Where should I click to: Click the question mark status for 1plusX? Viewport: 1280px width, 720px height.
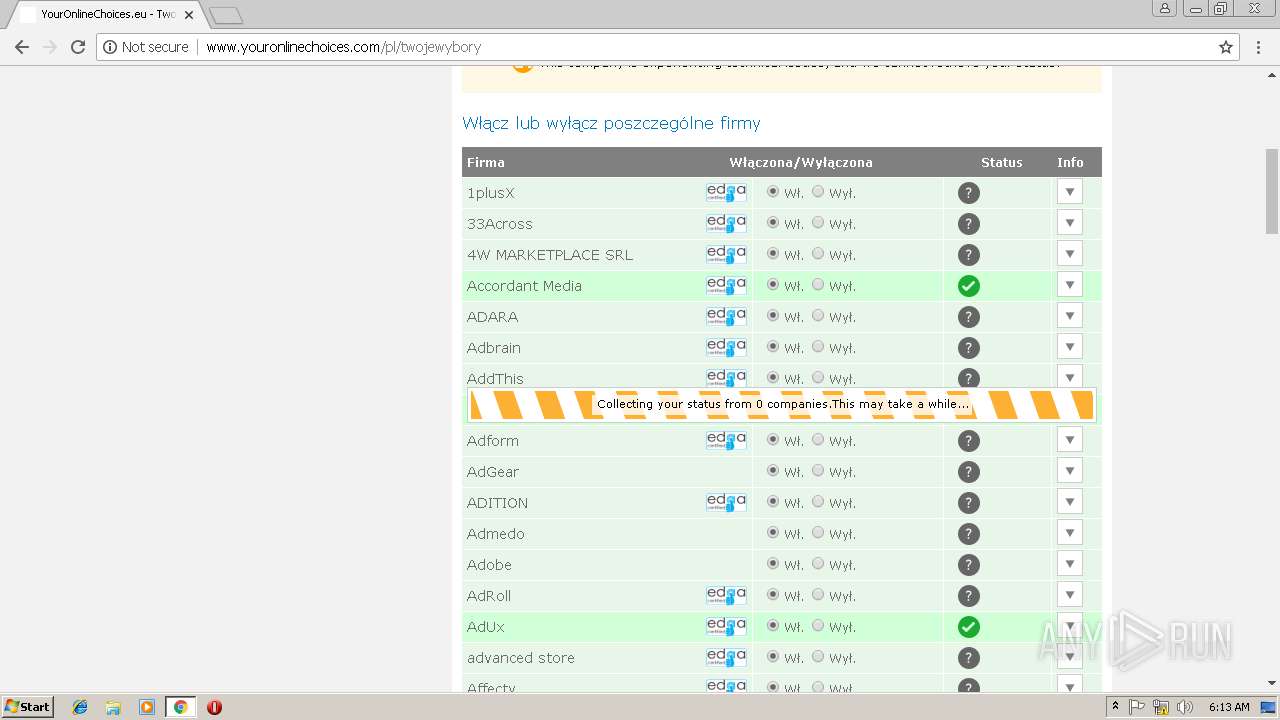point(968,193)
